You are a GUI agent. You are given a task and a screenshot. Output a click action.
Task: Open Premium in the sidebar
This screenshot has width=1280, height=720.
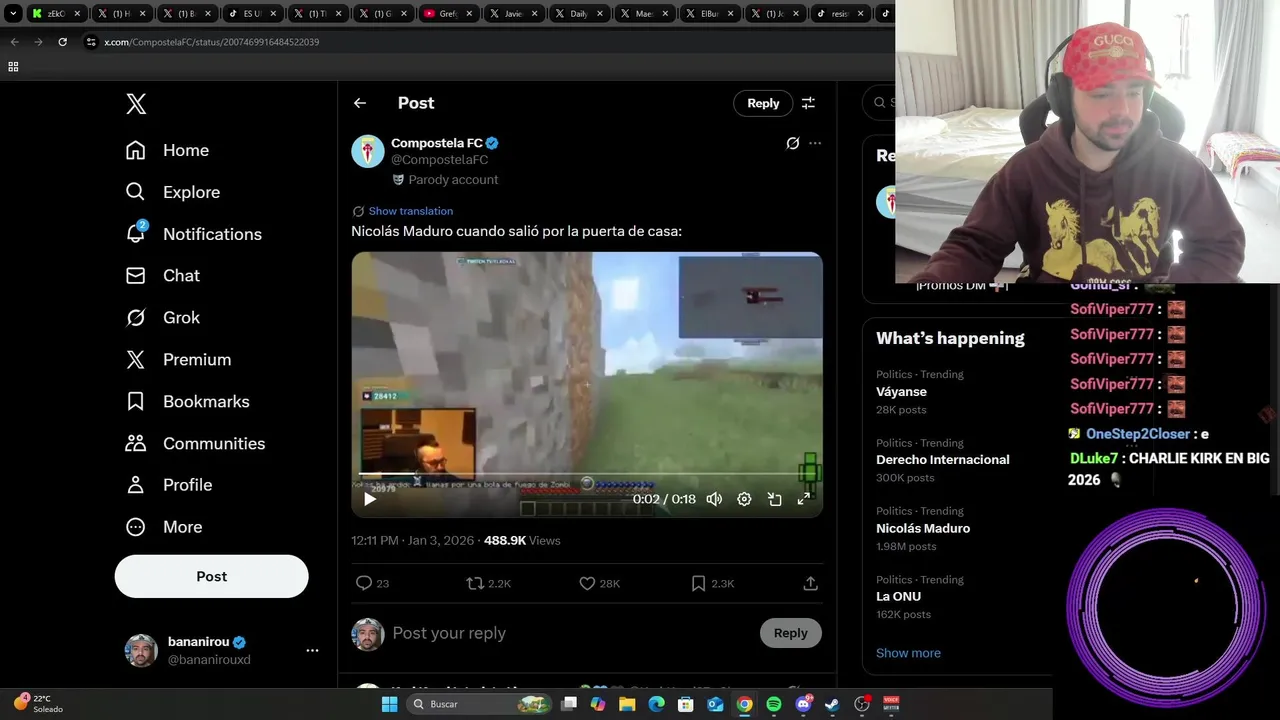178,360
